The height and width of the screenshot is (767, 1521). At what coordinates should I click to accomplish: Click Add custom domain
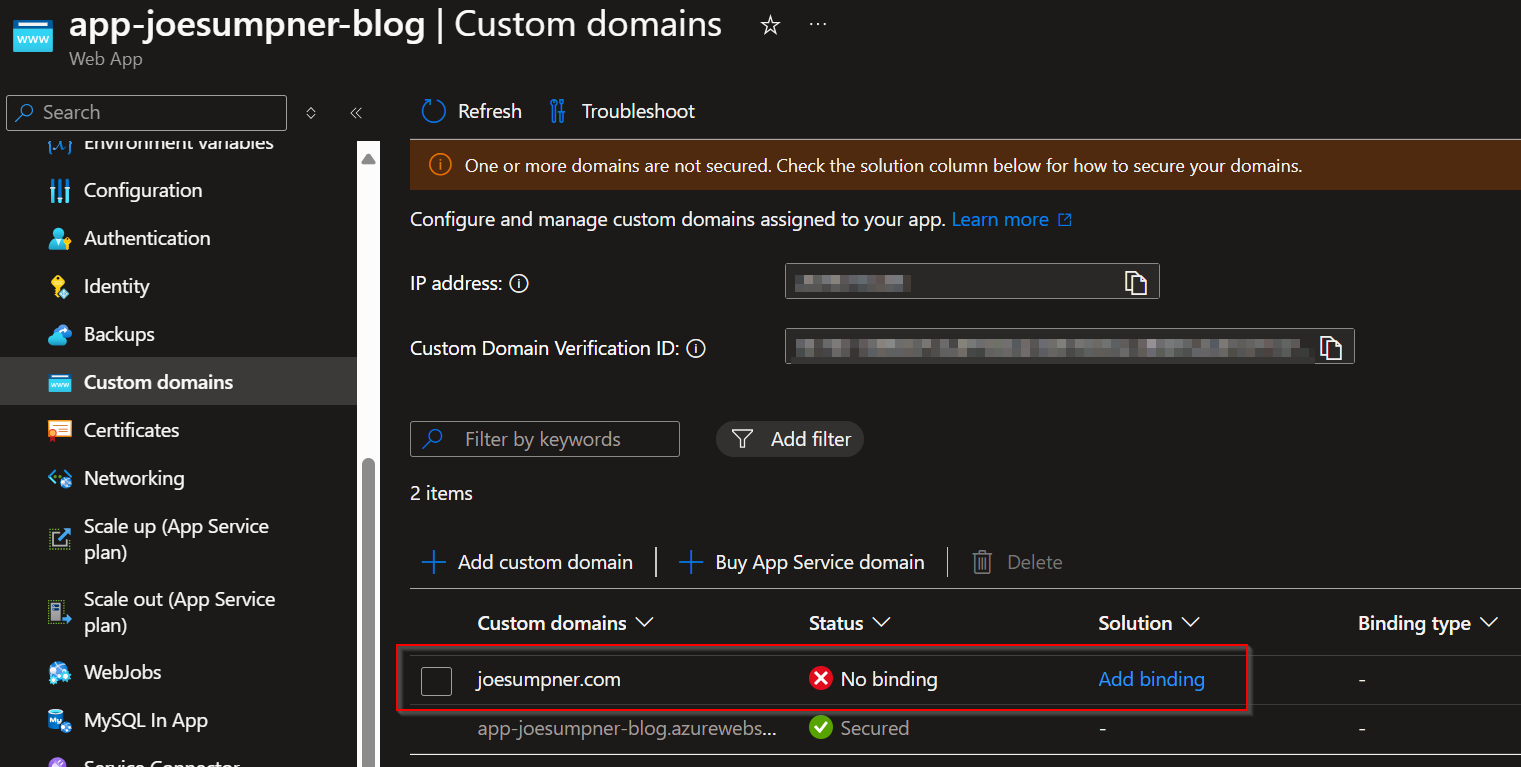click(x=527, y=562)
